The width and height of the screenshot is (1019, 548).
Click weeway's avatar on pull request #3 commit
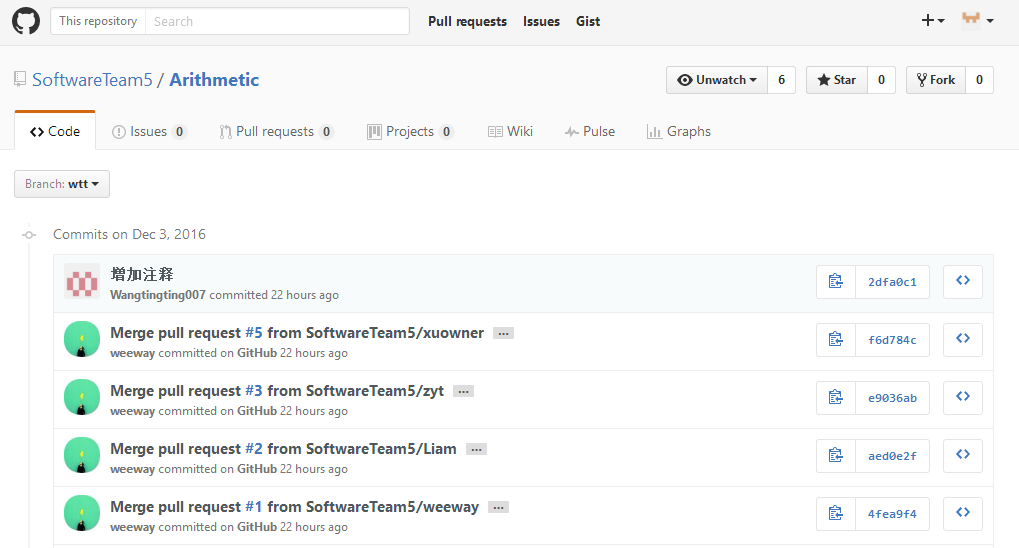click(82, 397)
